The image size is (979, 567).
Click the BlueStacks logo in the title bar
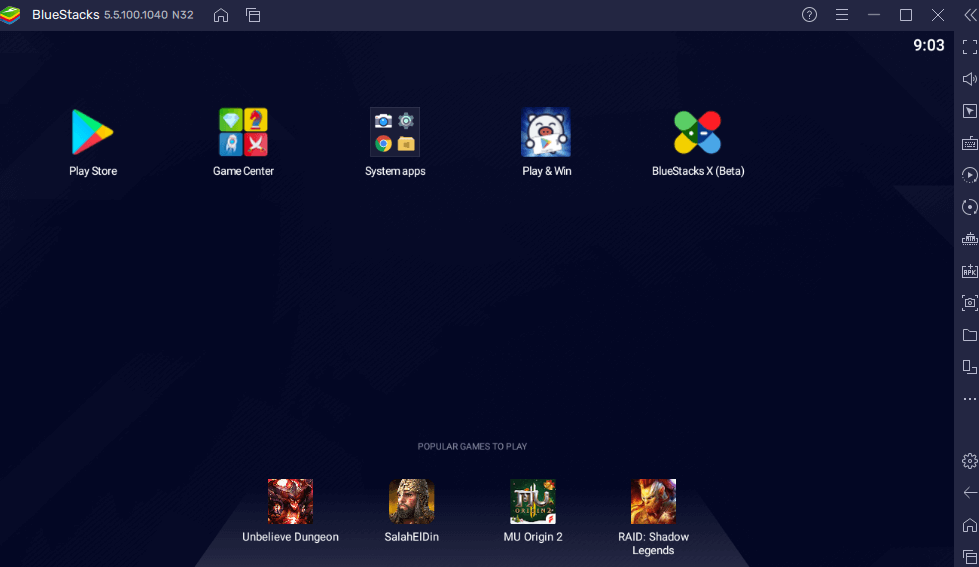click(11, 15)
